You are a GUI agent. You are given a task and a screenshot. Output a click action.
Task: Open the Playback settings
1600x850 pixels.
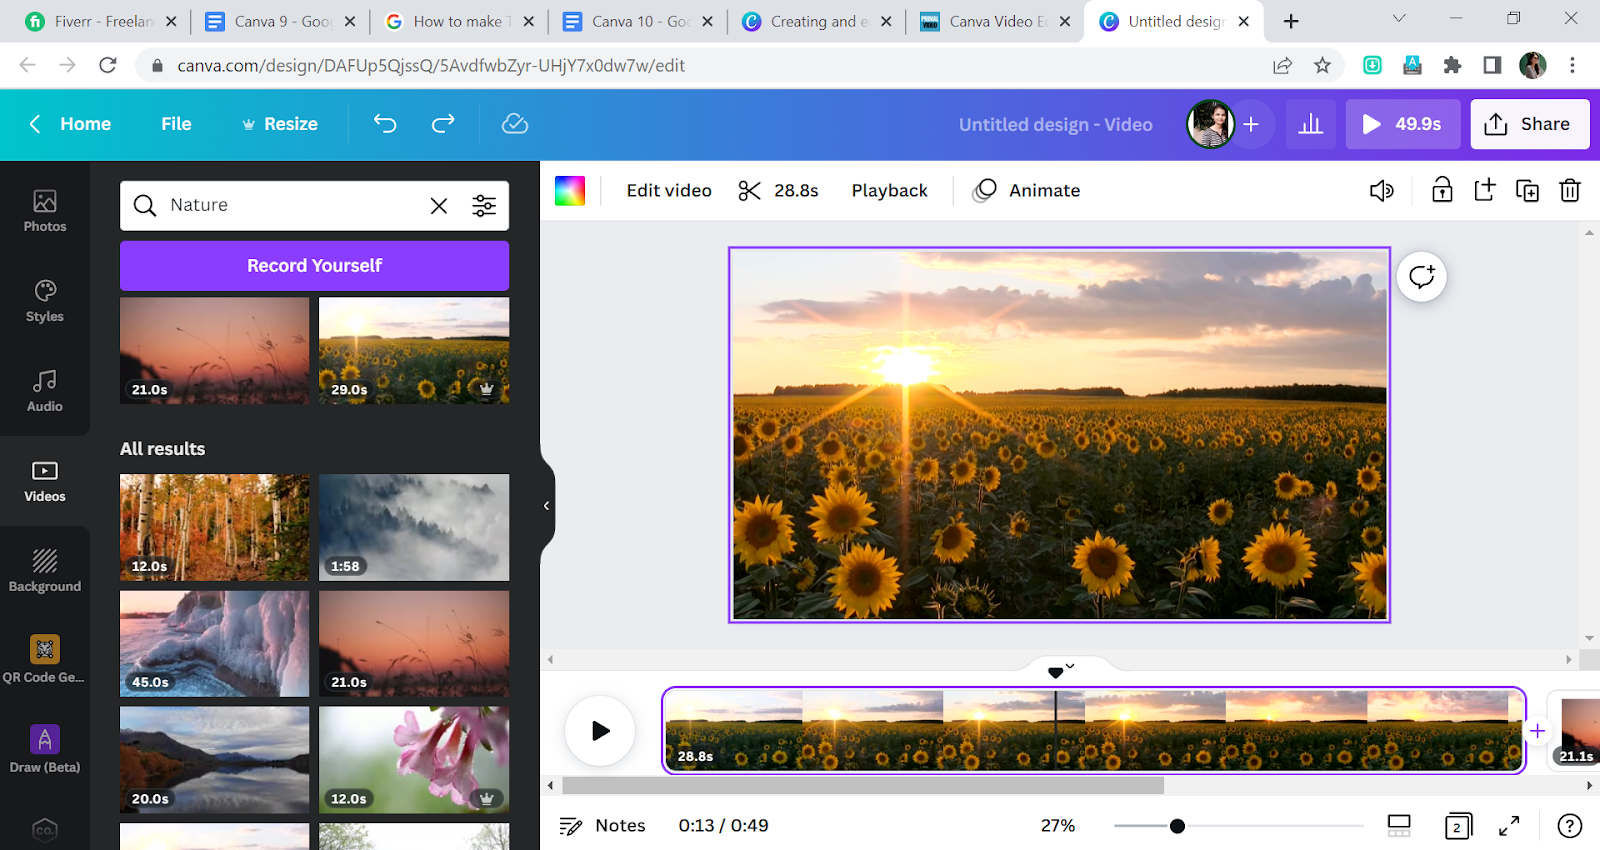click(x=889, y=190)
